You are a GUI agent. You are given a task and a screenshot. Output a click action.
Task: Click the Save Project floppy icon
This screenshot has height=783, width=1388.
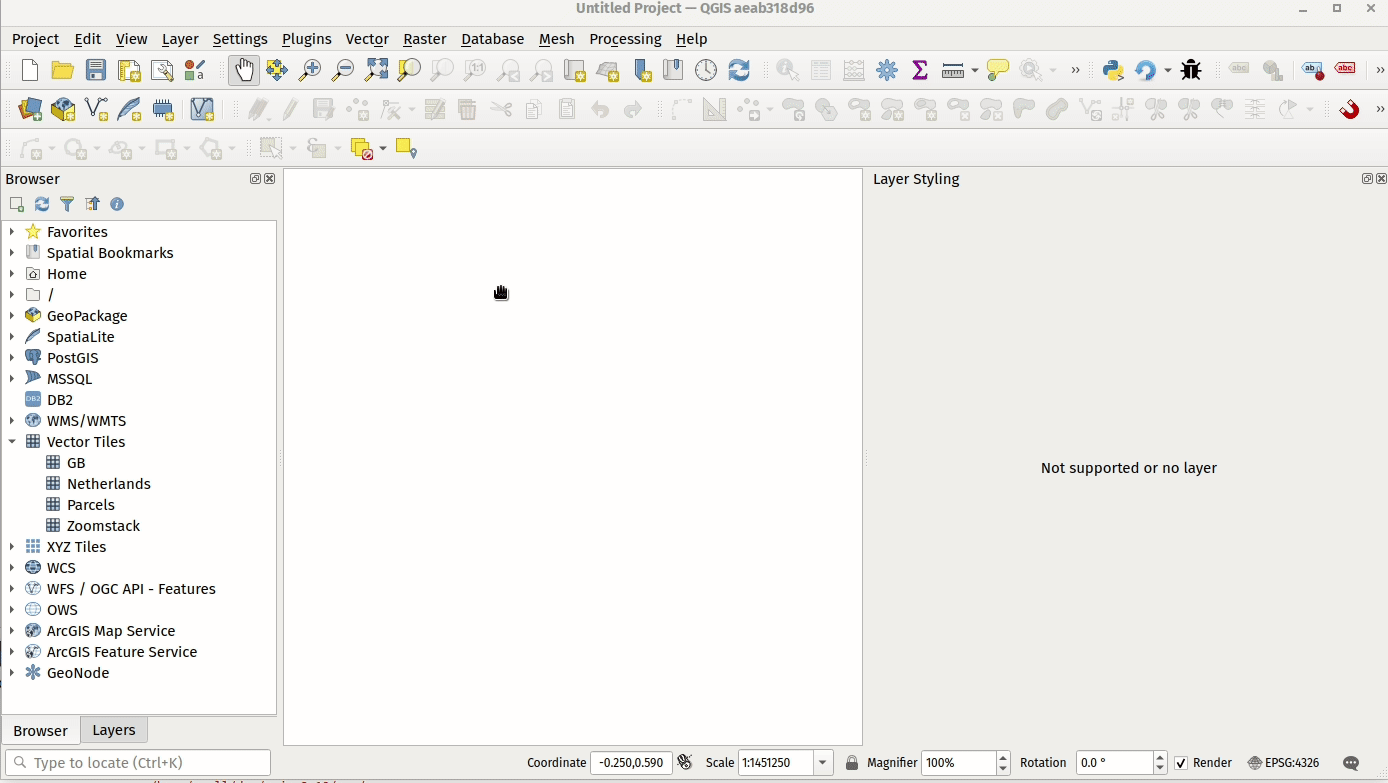coord(96,70)
